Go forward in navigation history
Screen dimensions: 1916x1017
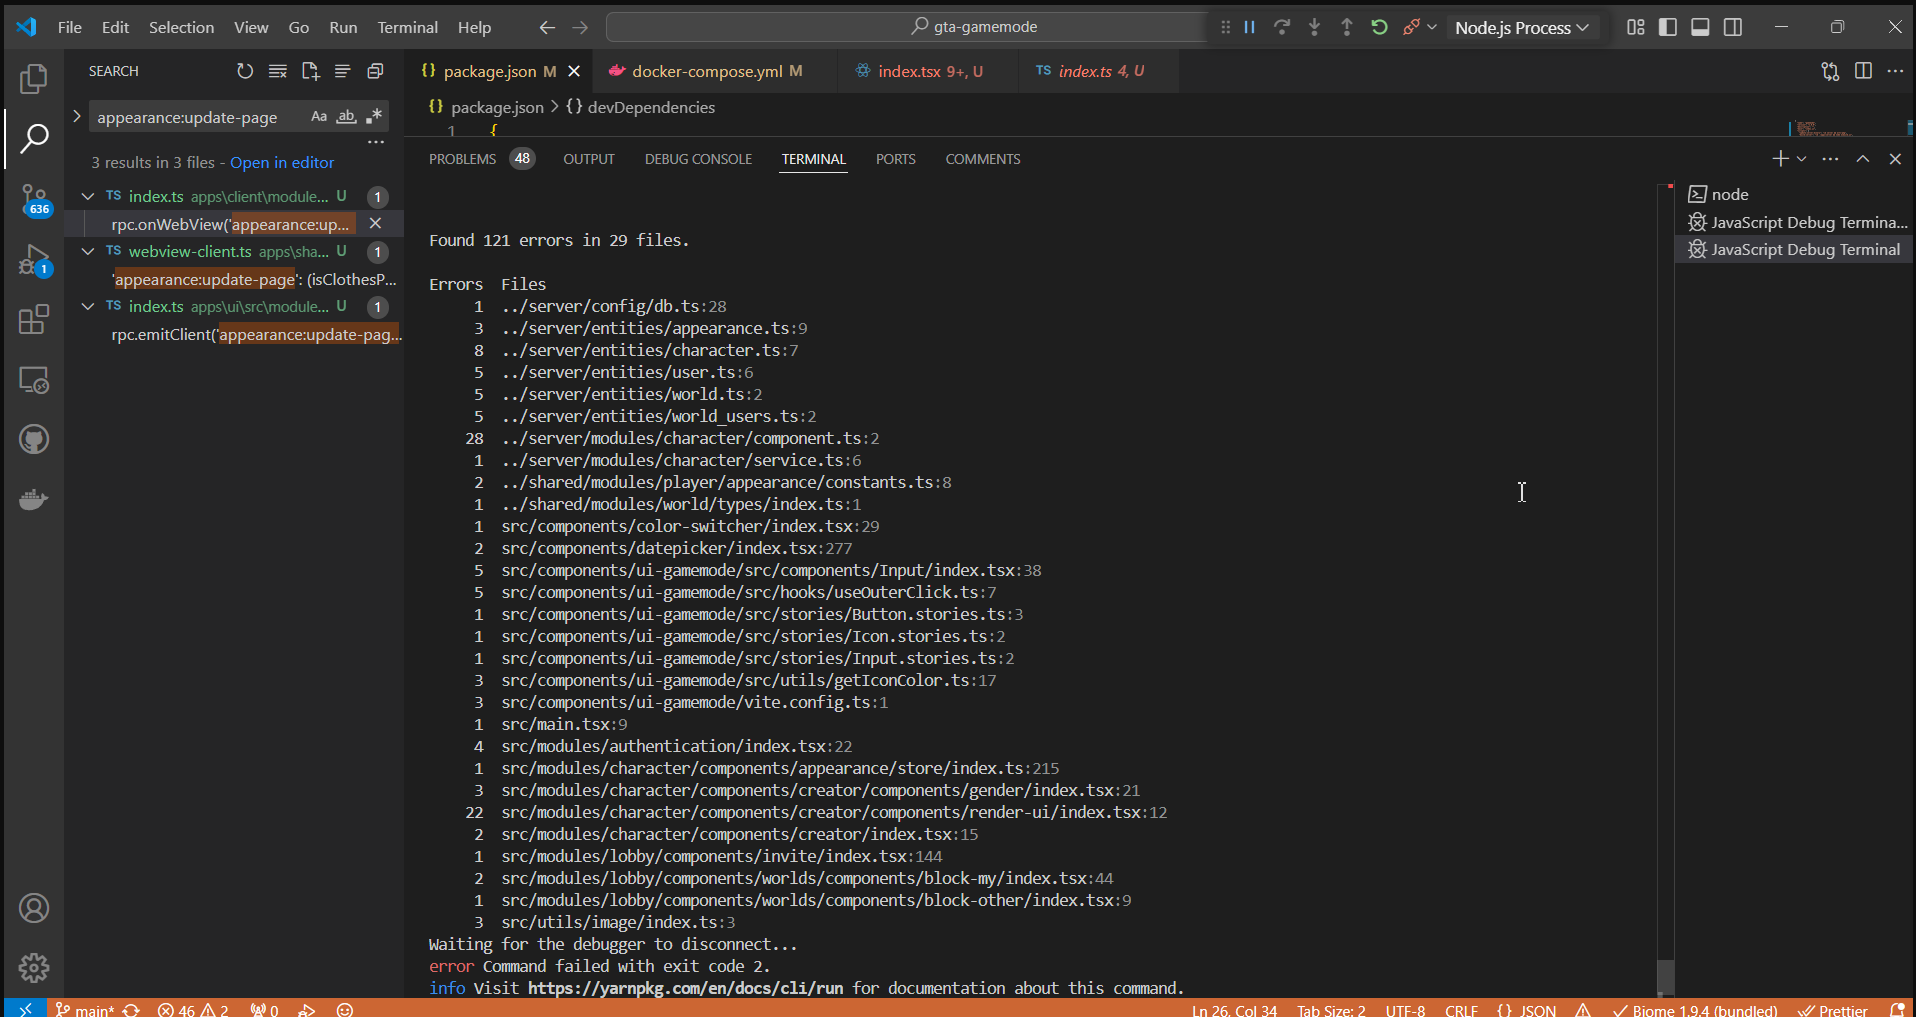coord(580,27)
